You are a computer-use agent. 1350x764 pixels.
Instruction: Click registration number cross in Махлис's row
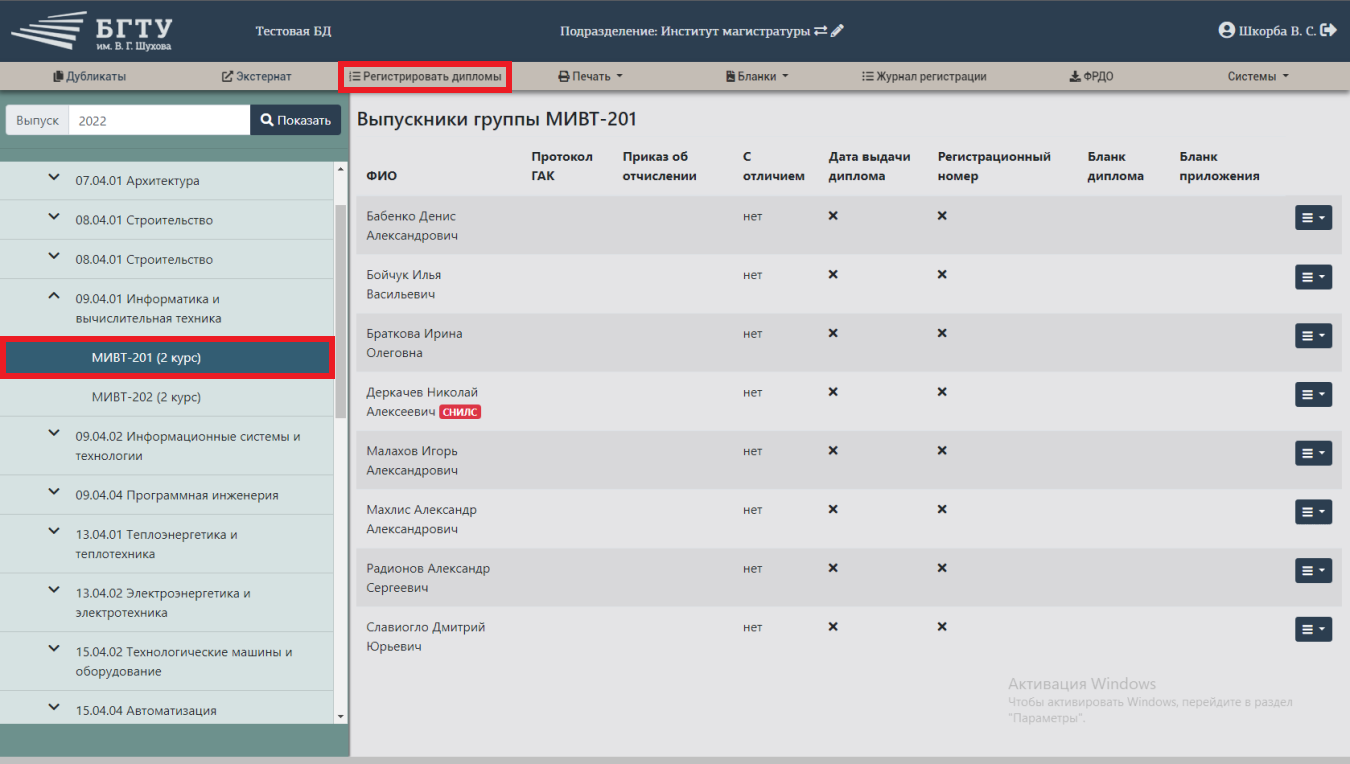pos(942,510)
